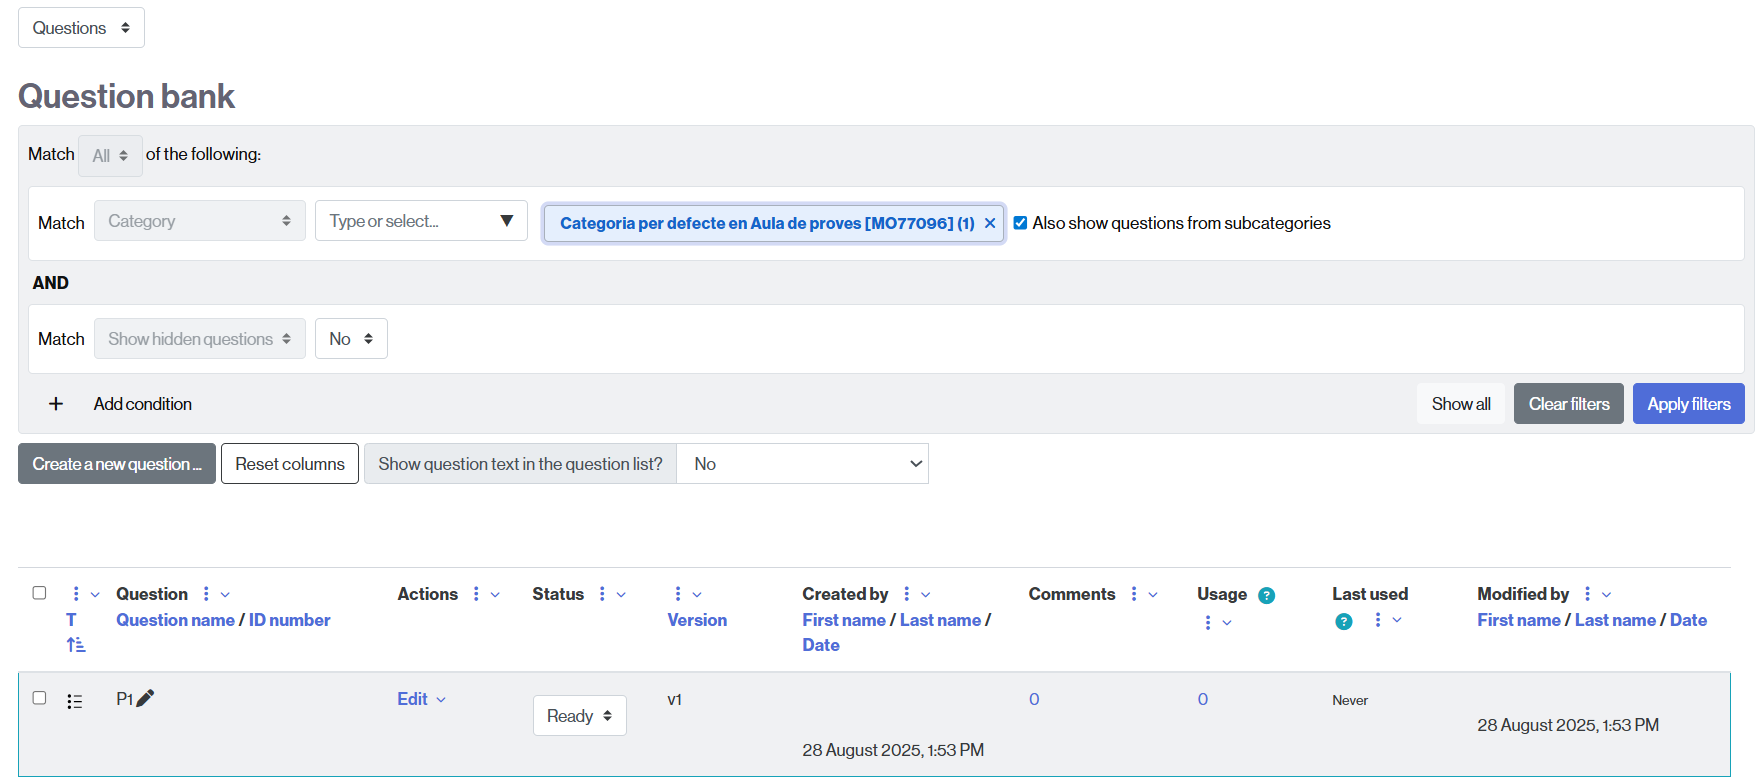Click the Reset columns button
Viewport: 1755px width, 784px height.
(x=290, y=464)
